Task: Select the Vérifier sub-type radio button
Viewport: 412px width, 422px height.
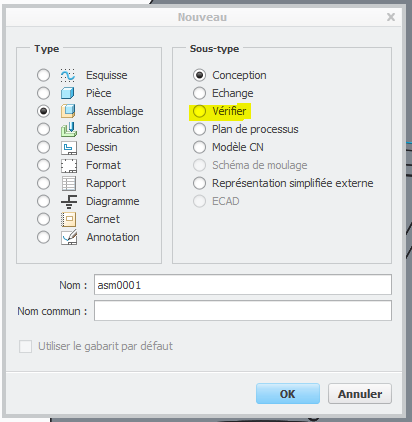Action: pos(199,111)
